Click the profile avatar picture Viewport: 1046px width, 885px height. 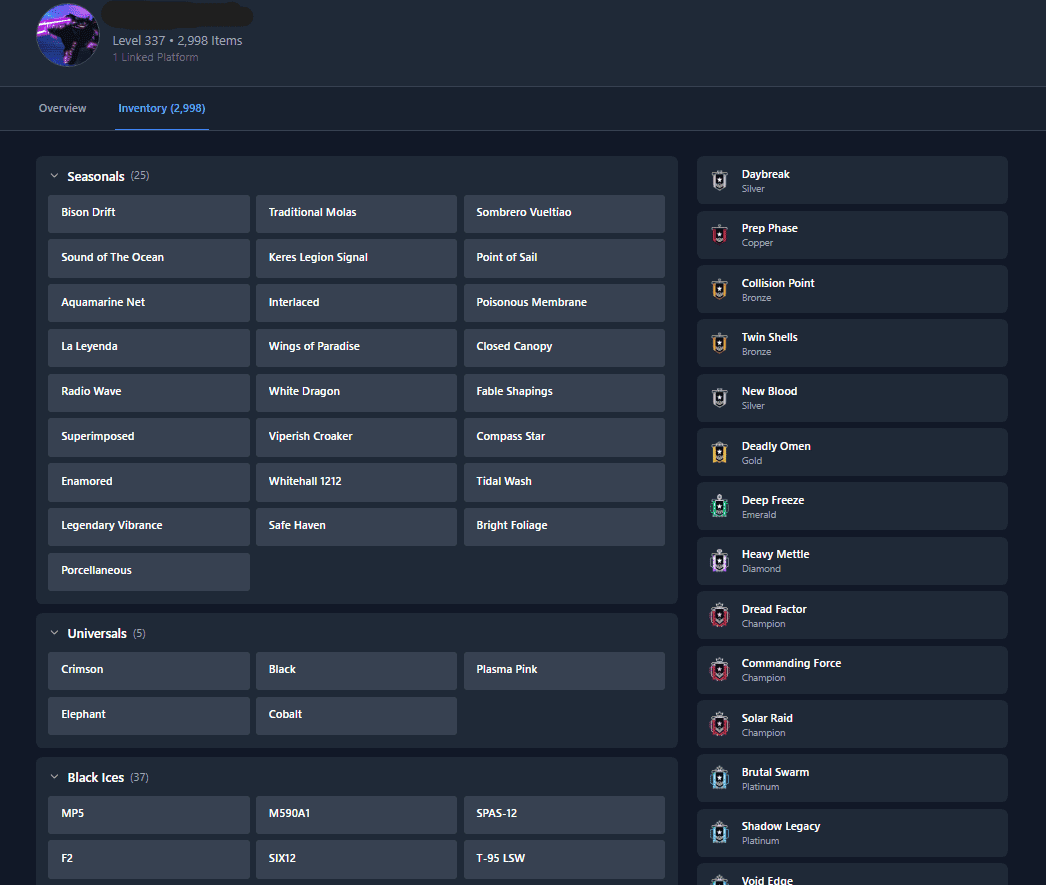(x=68, y=36)
